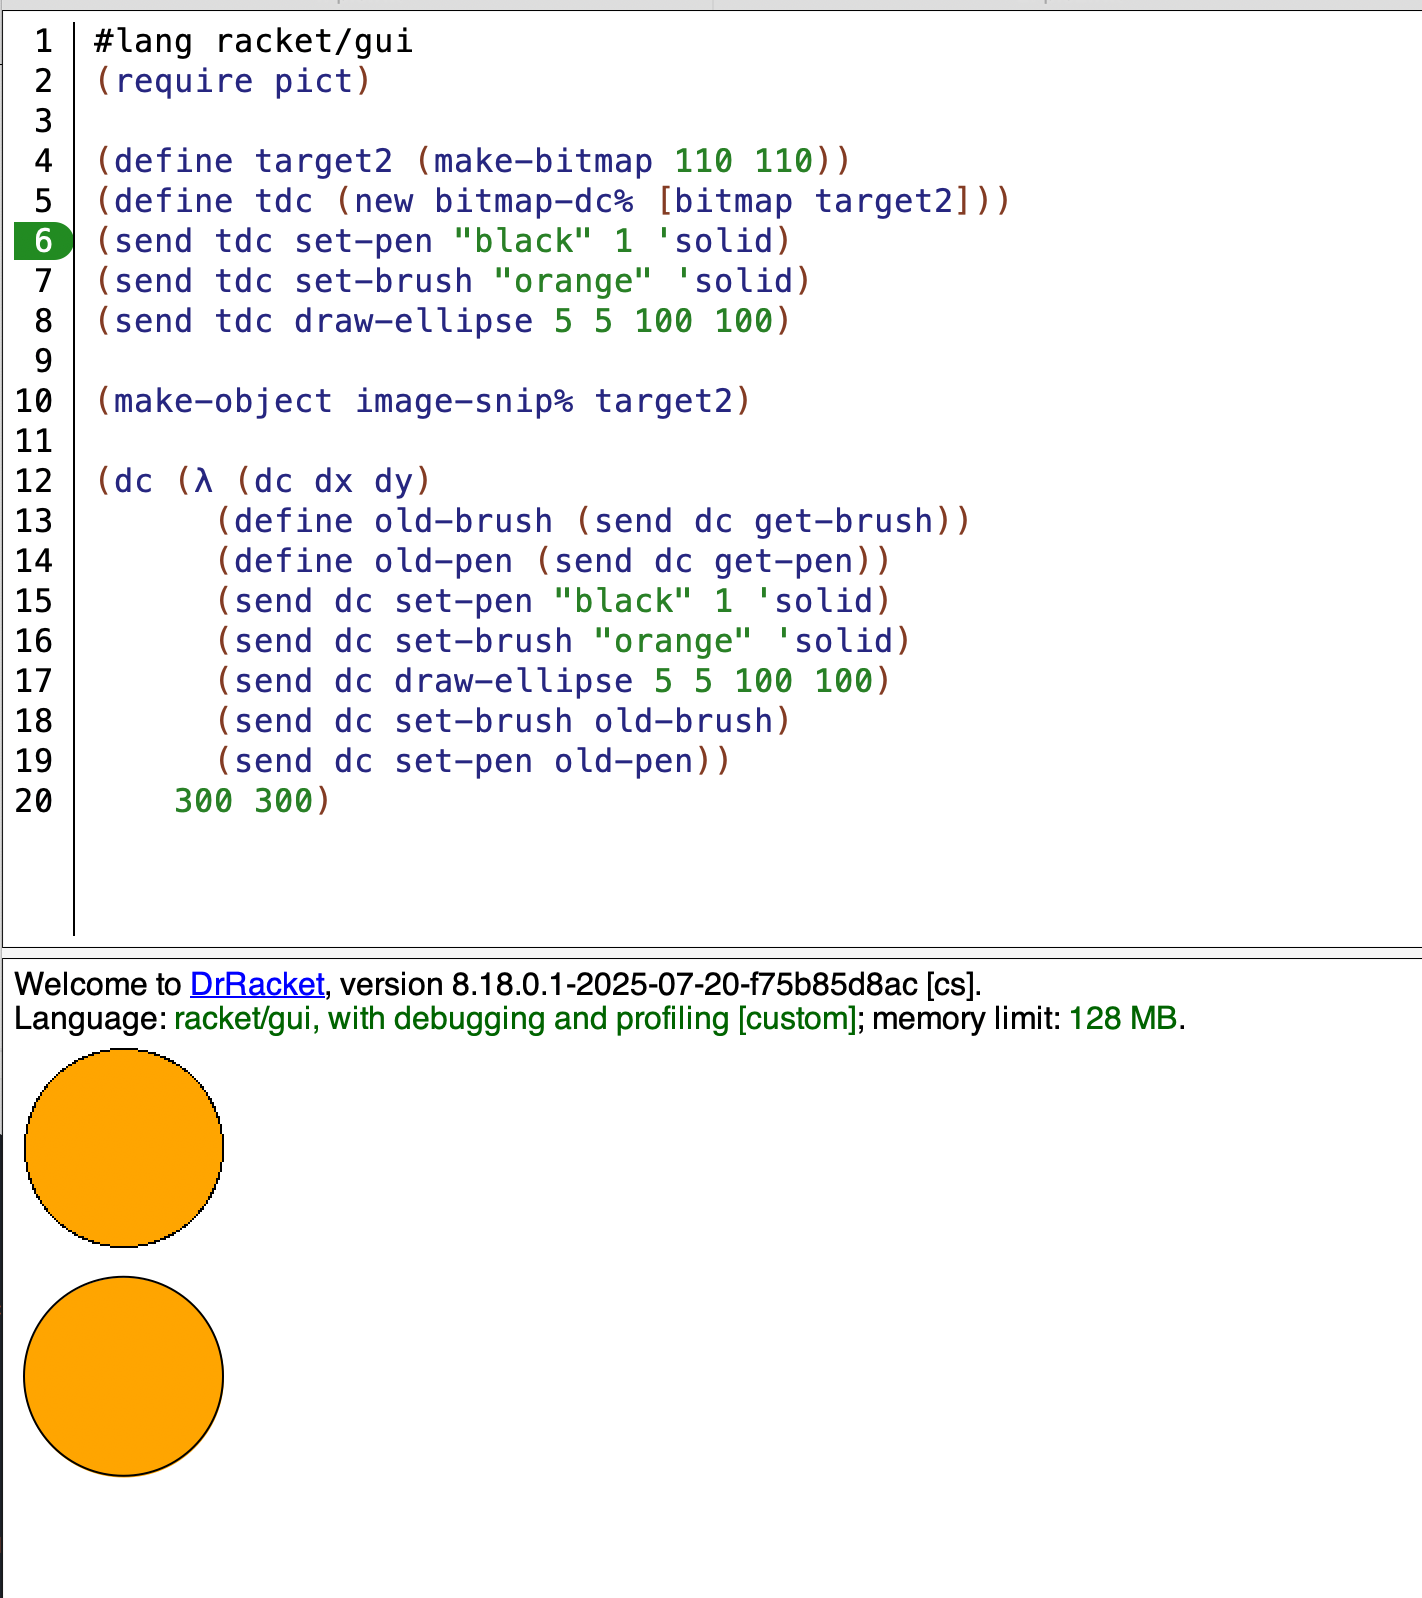Click the "Welcome to" text in interactions pane

[98, 985]
